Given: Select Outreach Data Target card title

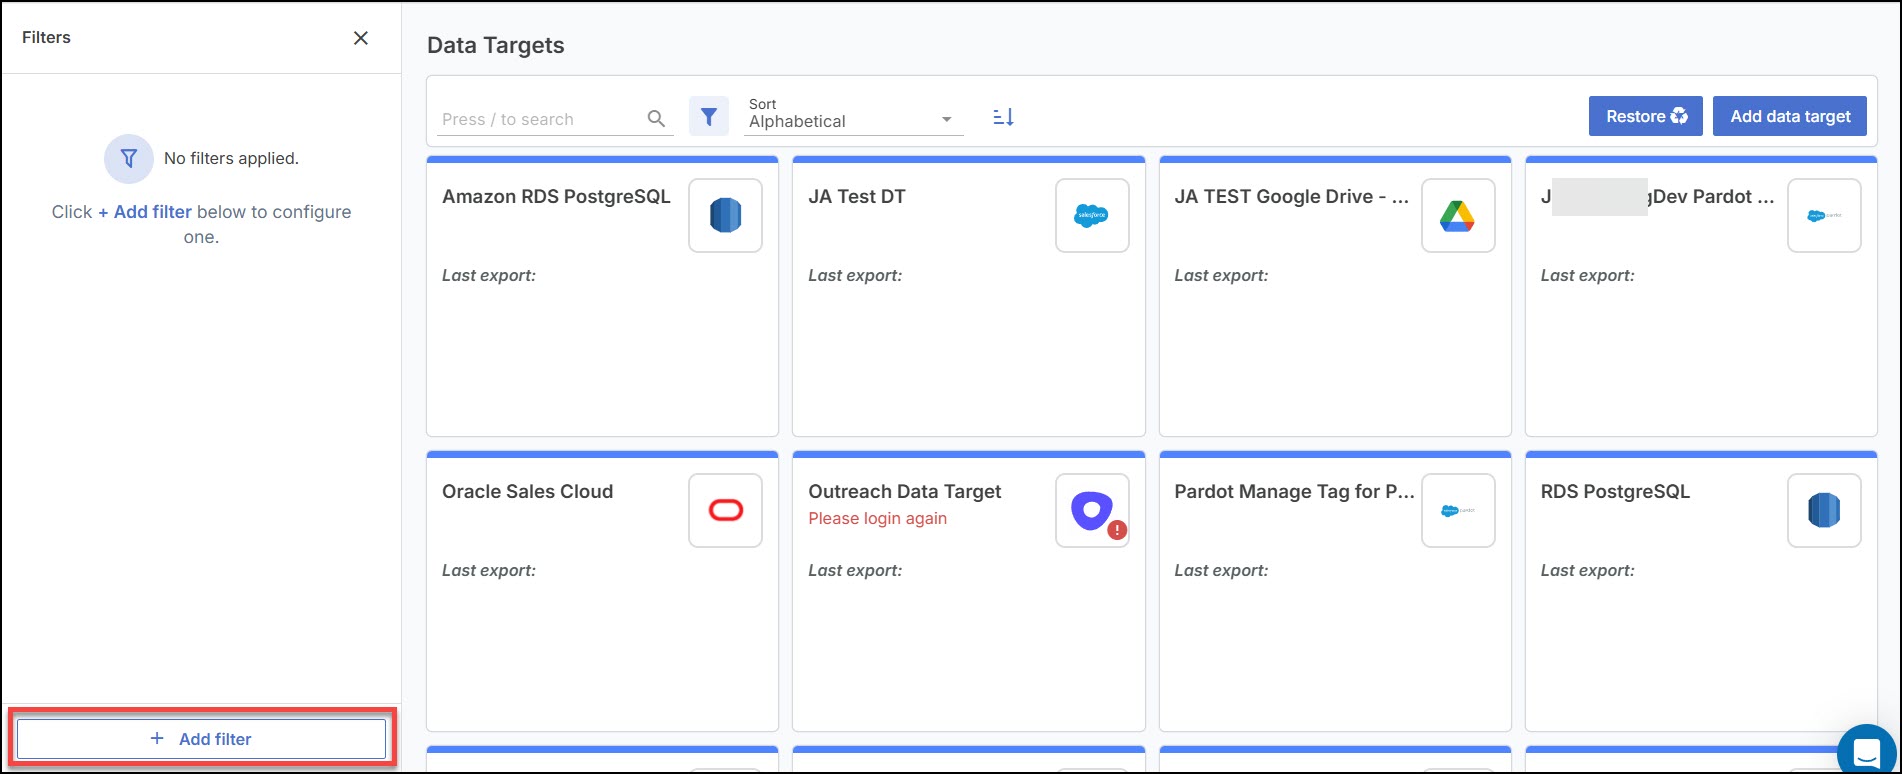Looking at the screenshot, I should click(x=904, y=492).
